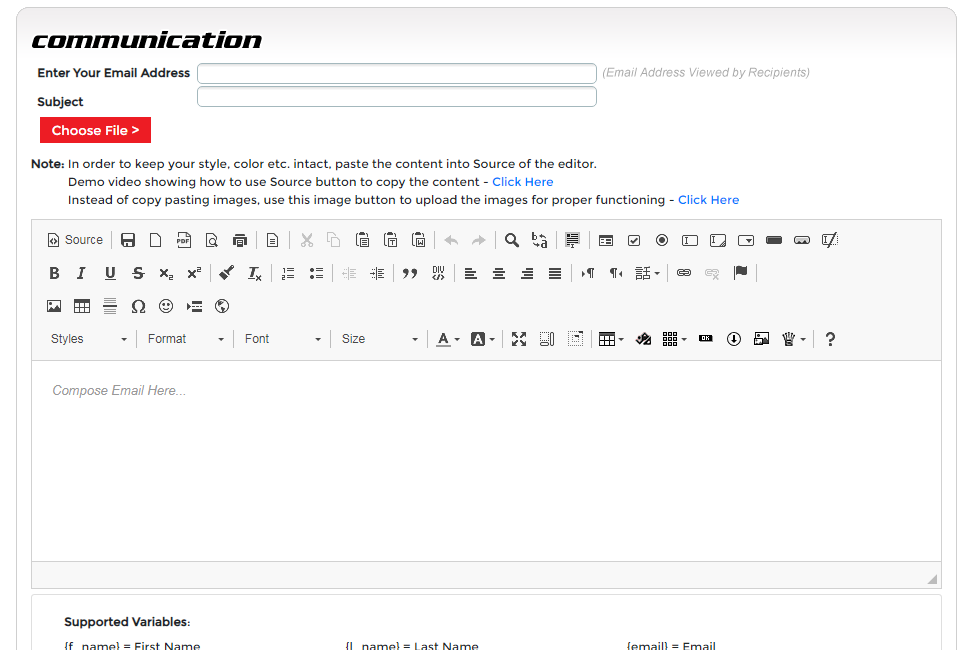
Task: Toggle bold formatting
Action: [54, 273]
